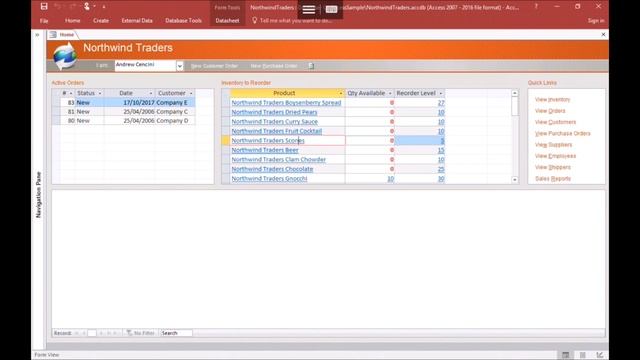Click the No Filter funnel indicator

(x=140, y=333)
